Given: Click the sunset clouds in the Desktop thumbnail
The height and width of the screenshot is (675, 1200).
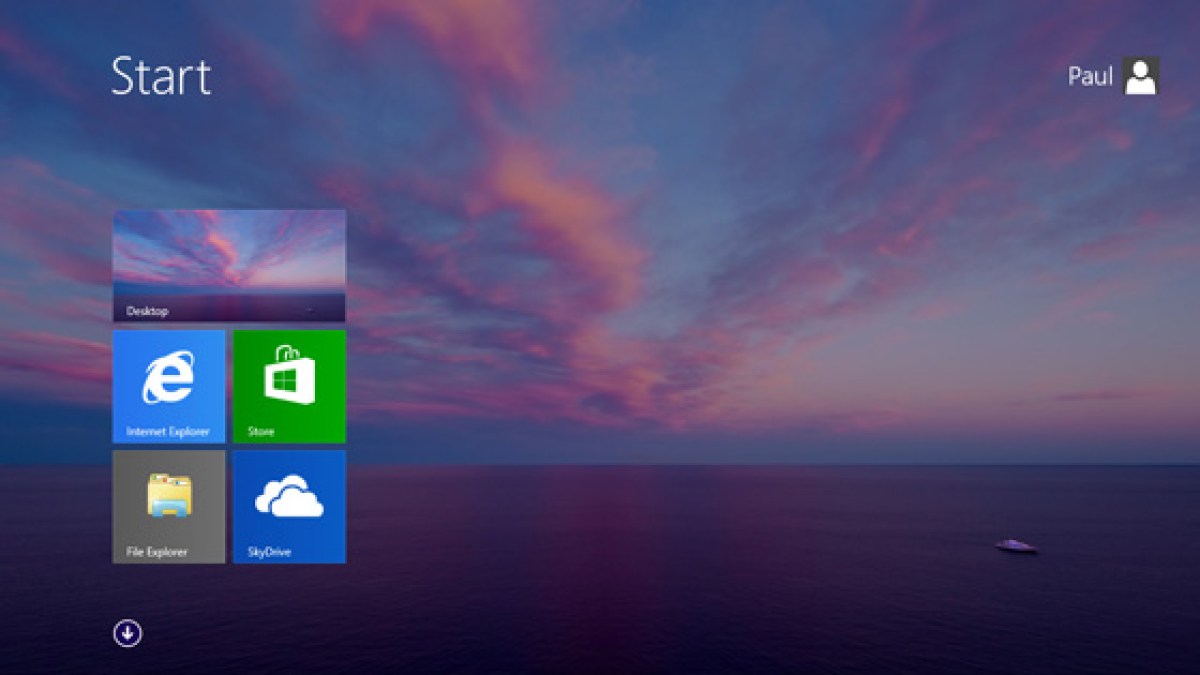Looking at the screenshot, I should coord(229,254).
